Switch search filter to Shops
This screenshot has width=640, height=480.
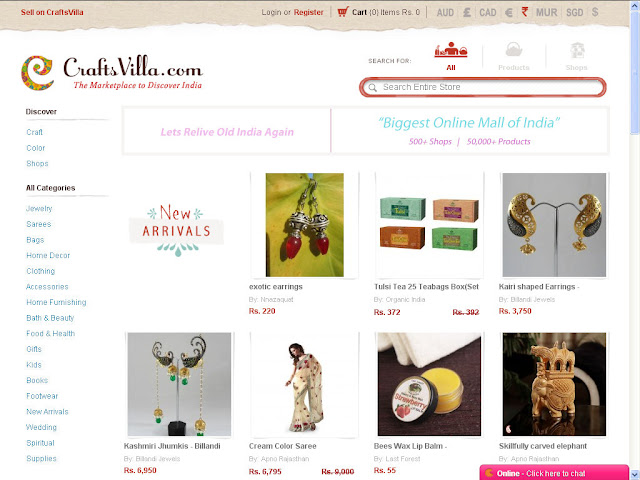[x=576, y=56]
